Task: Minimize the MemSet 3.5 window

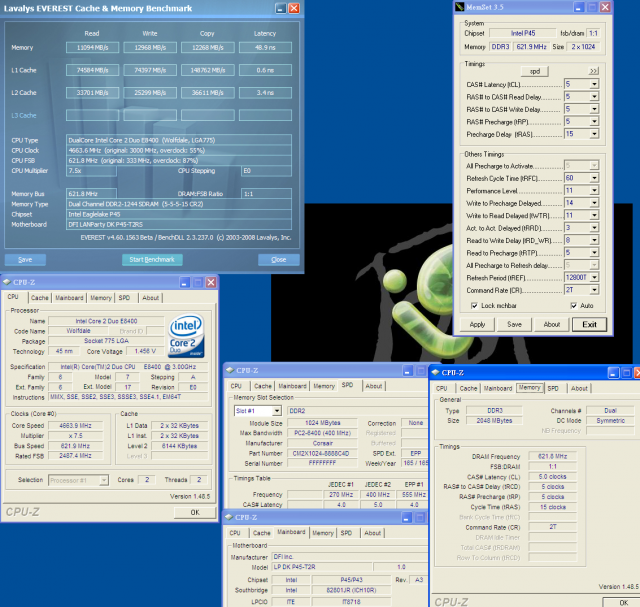Action: 579,7
